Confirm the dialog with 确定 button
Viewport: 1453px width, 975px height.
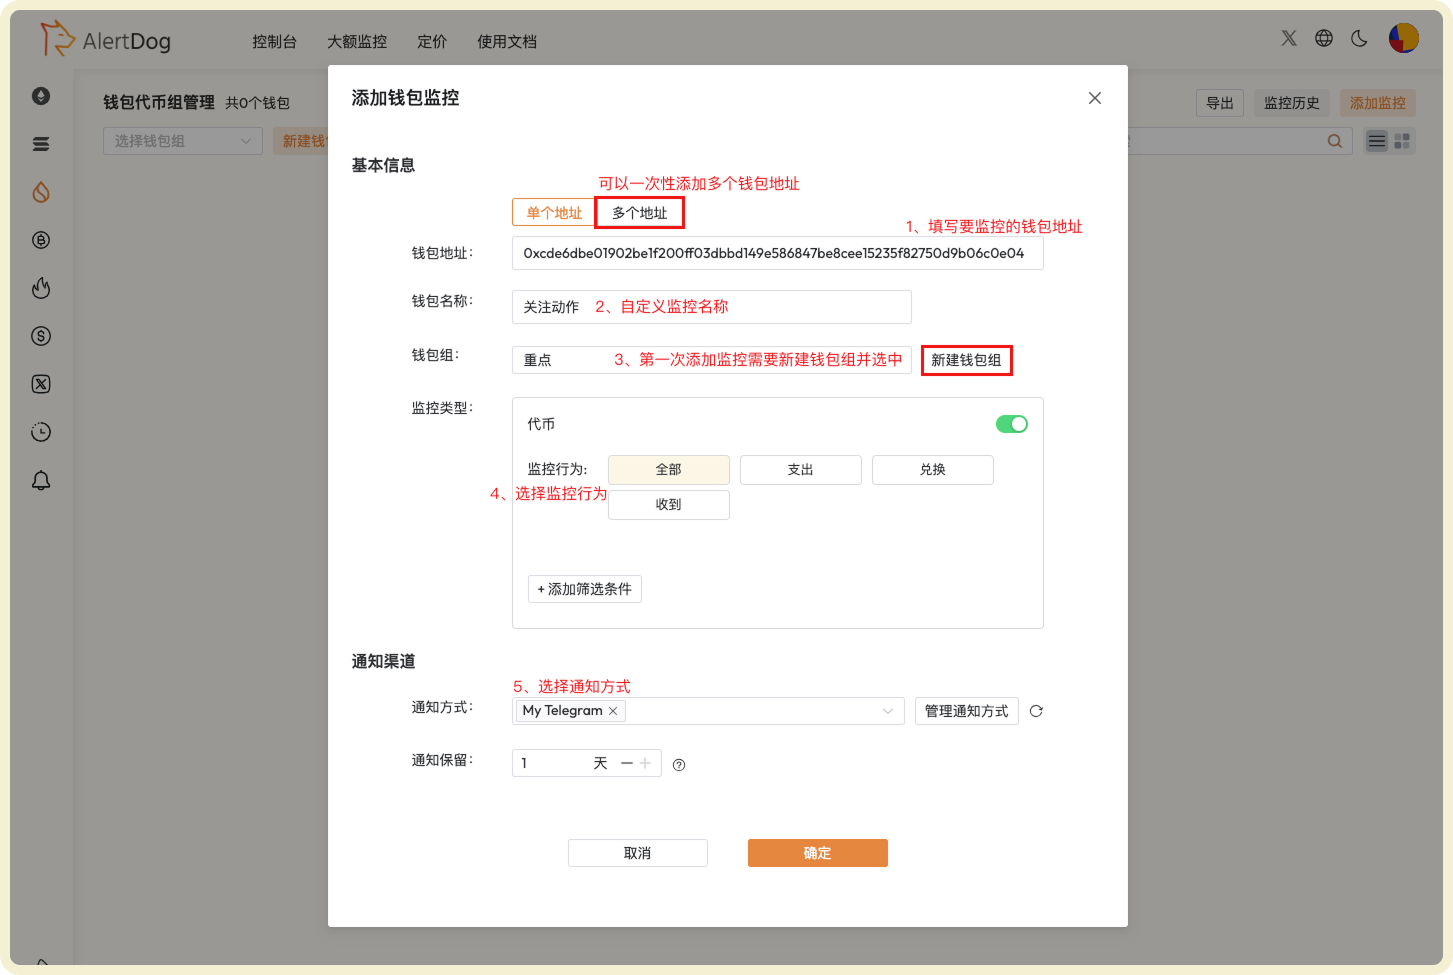[x=817, y=852]
